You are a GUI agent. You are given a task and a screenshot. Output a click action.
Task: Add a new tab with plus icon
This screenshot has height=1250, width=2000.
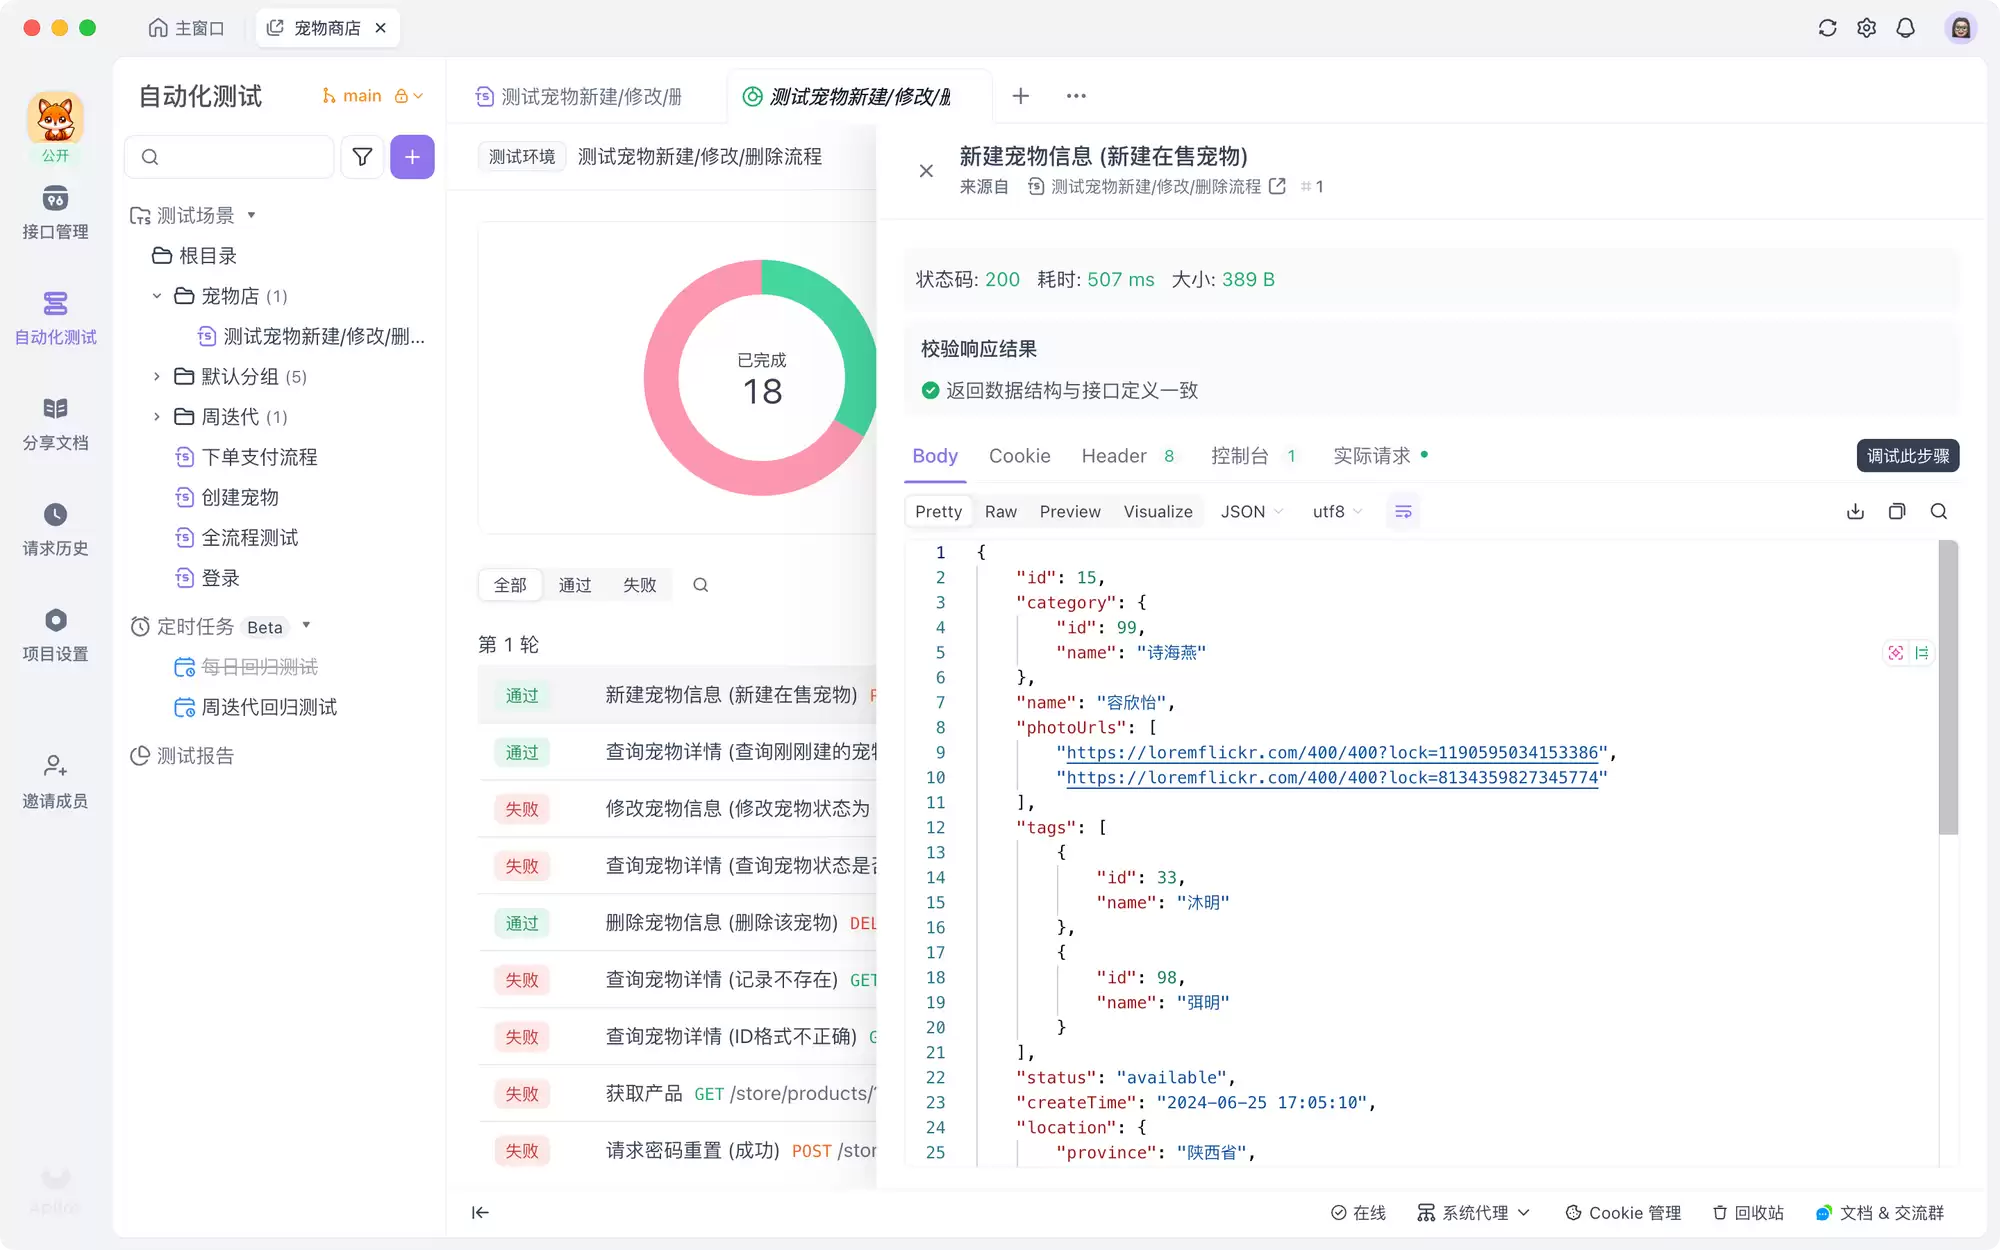(1020, 96)
